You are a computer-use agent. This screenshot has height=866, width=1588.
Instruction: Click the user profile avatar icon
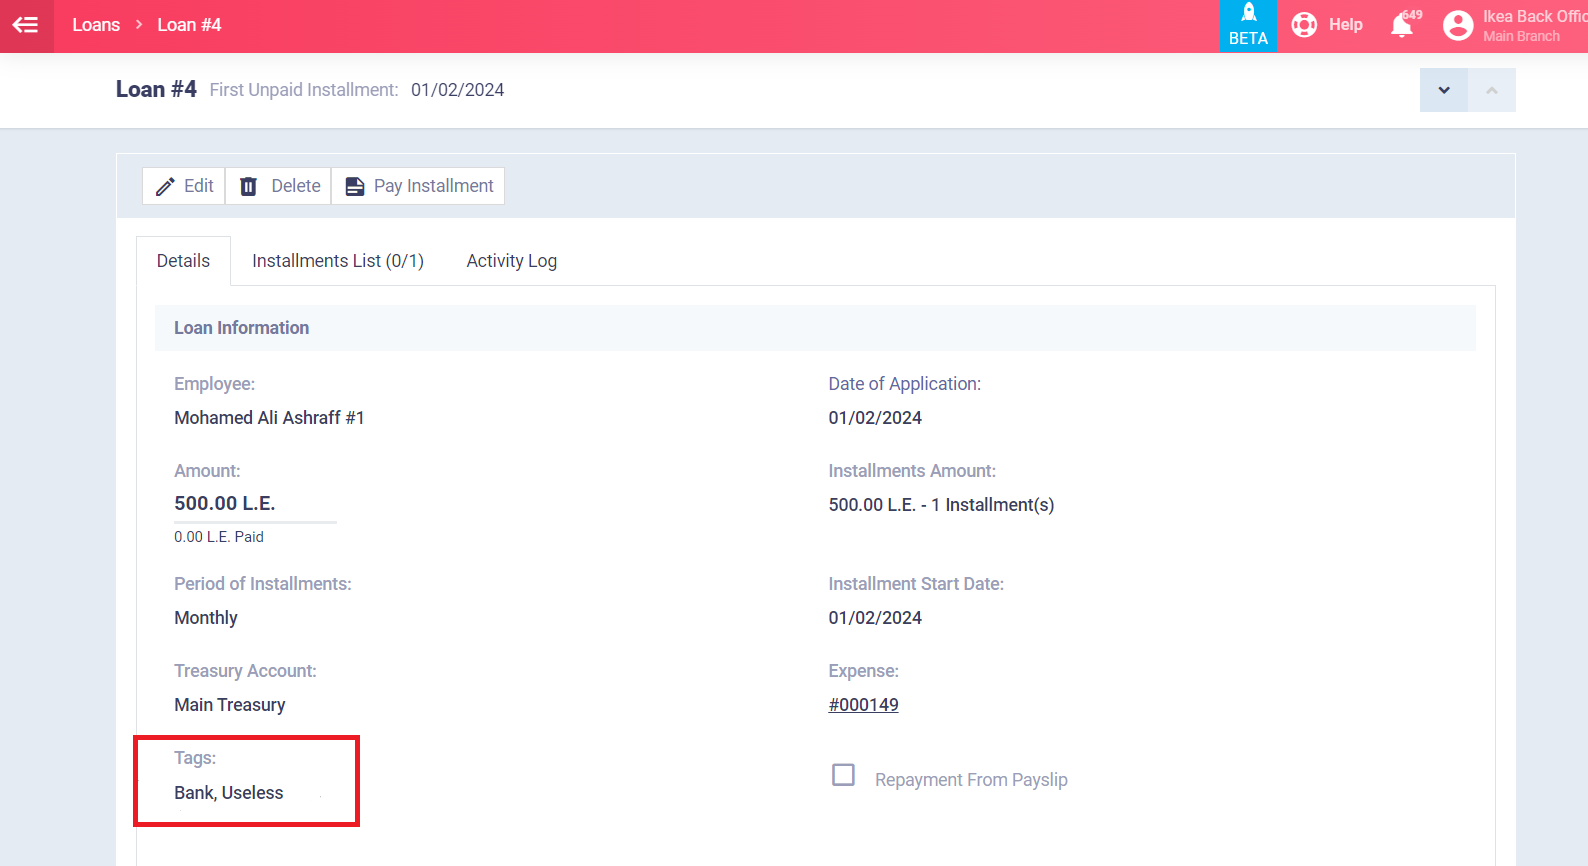point(1458,26)
